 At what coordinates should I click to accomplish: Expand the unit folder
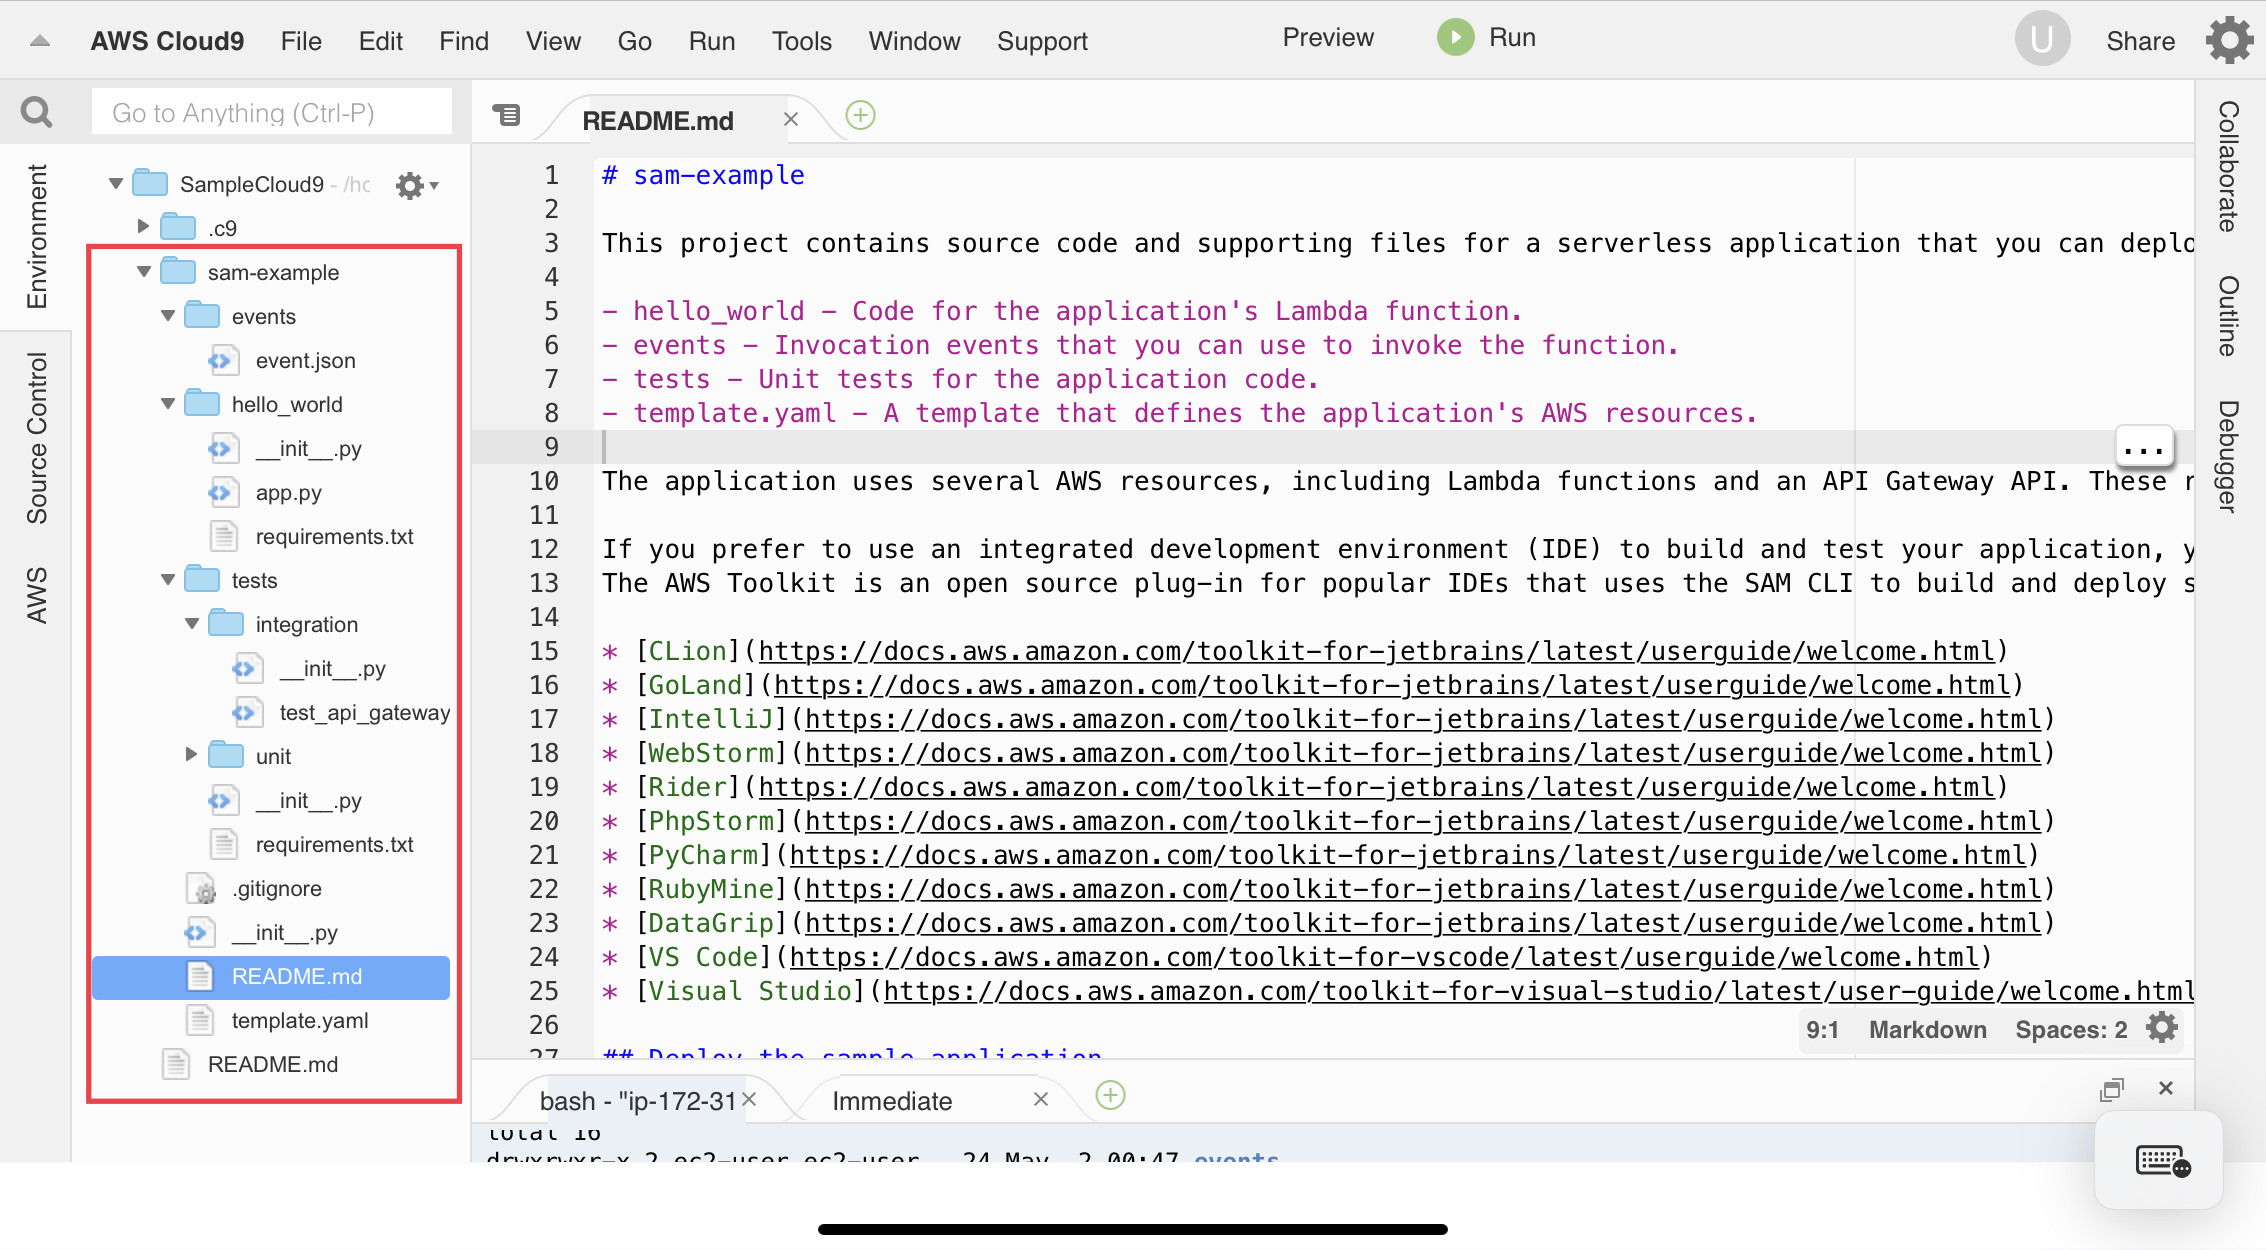click(x=192, y=755)
